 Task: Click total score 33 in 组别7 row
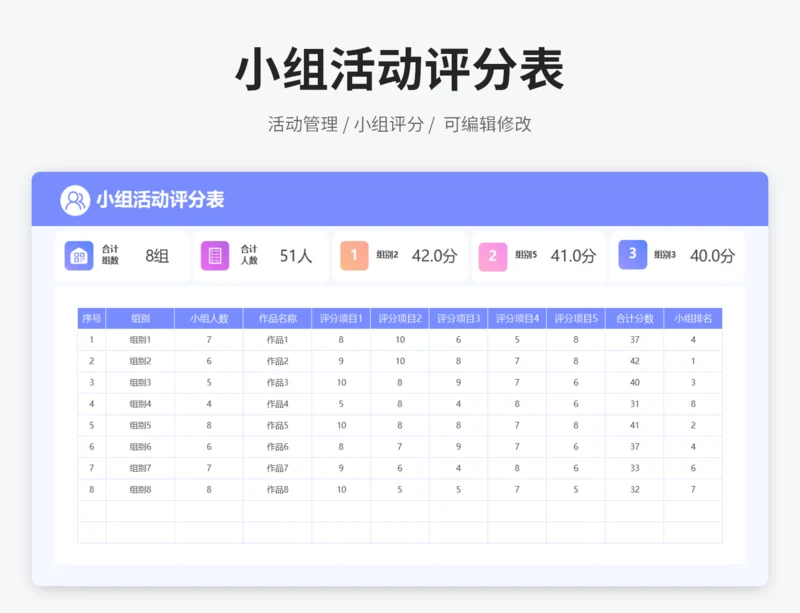tap(634, 469)
